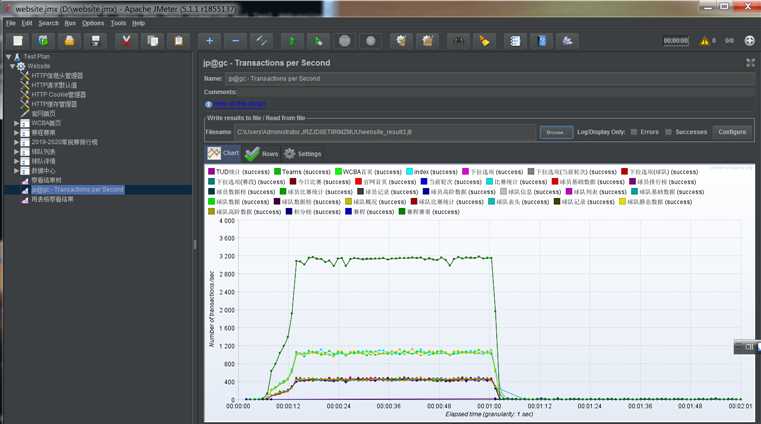Expand the last collapsed controller arrow

(16, 171)
